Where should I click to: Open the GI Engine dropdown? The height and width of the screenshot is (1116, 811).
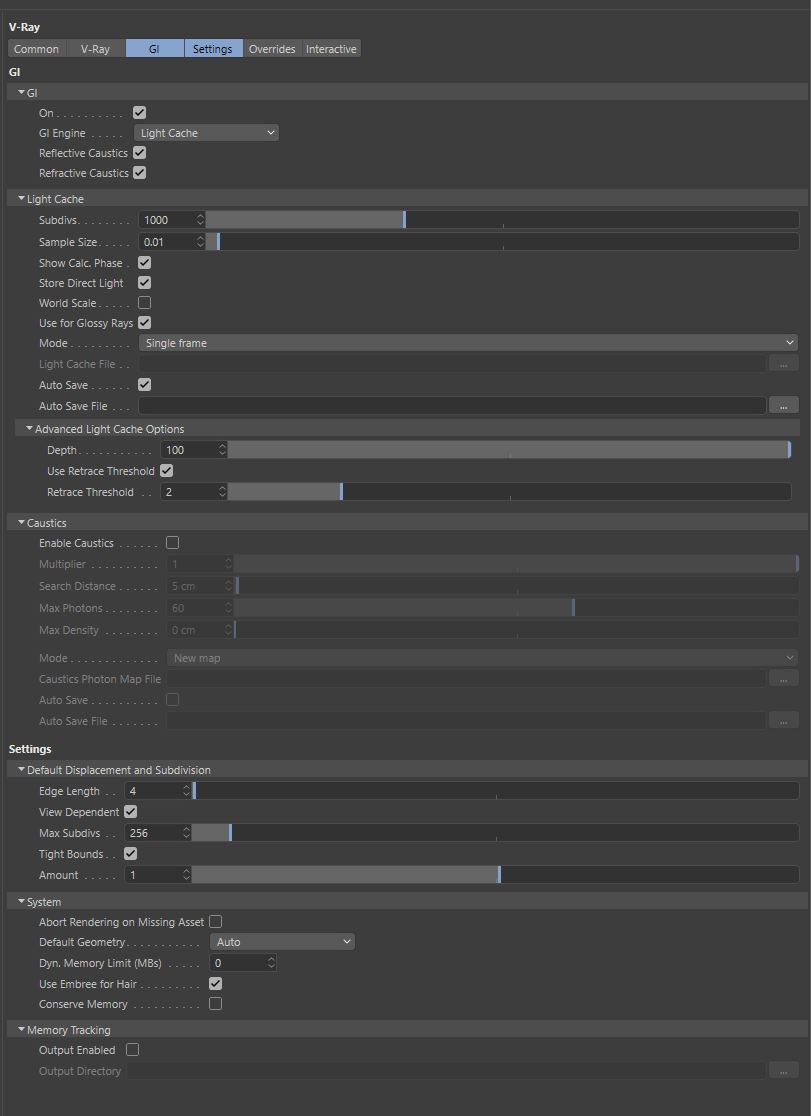point(206,132)
